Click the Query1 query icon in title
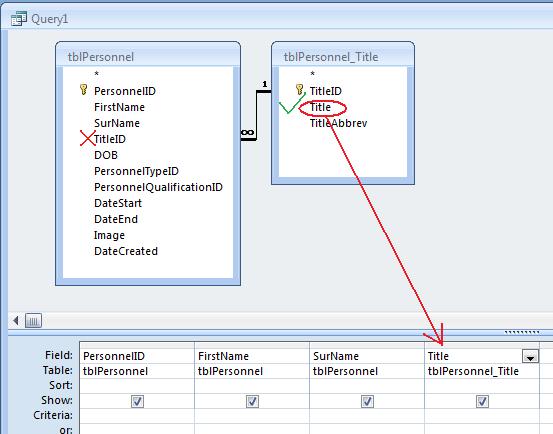The image size is (553, 434). click(x=18, y=19)
